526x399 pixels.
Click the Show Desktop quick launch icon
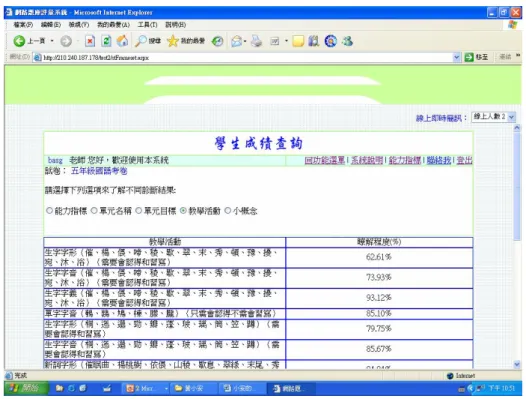[x=107, y=388]
